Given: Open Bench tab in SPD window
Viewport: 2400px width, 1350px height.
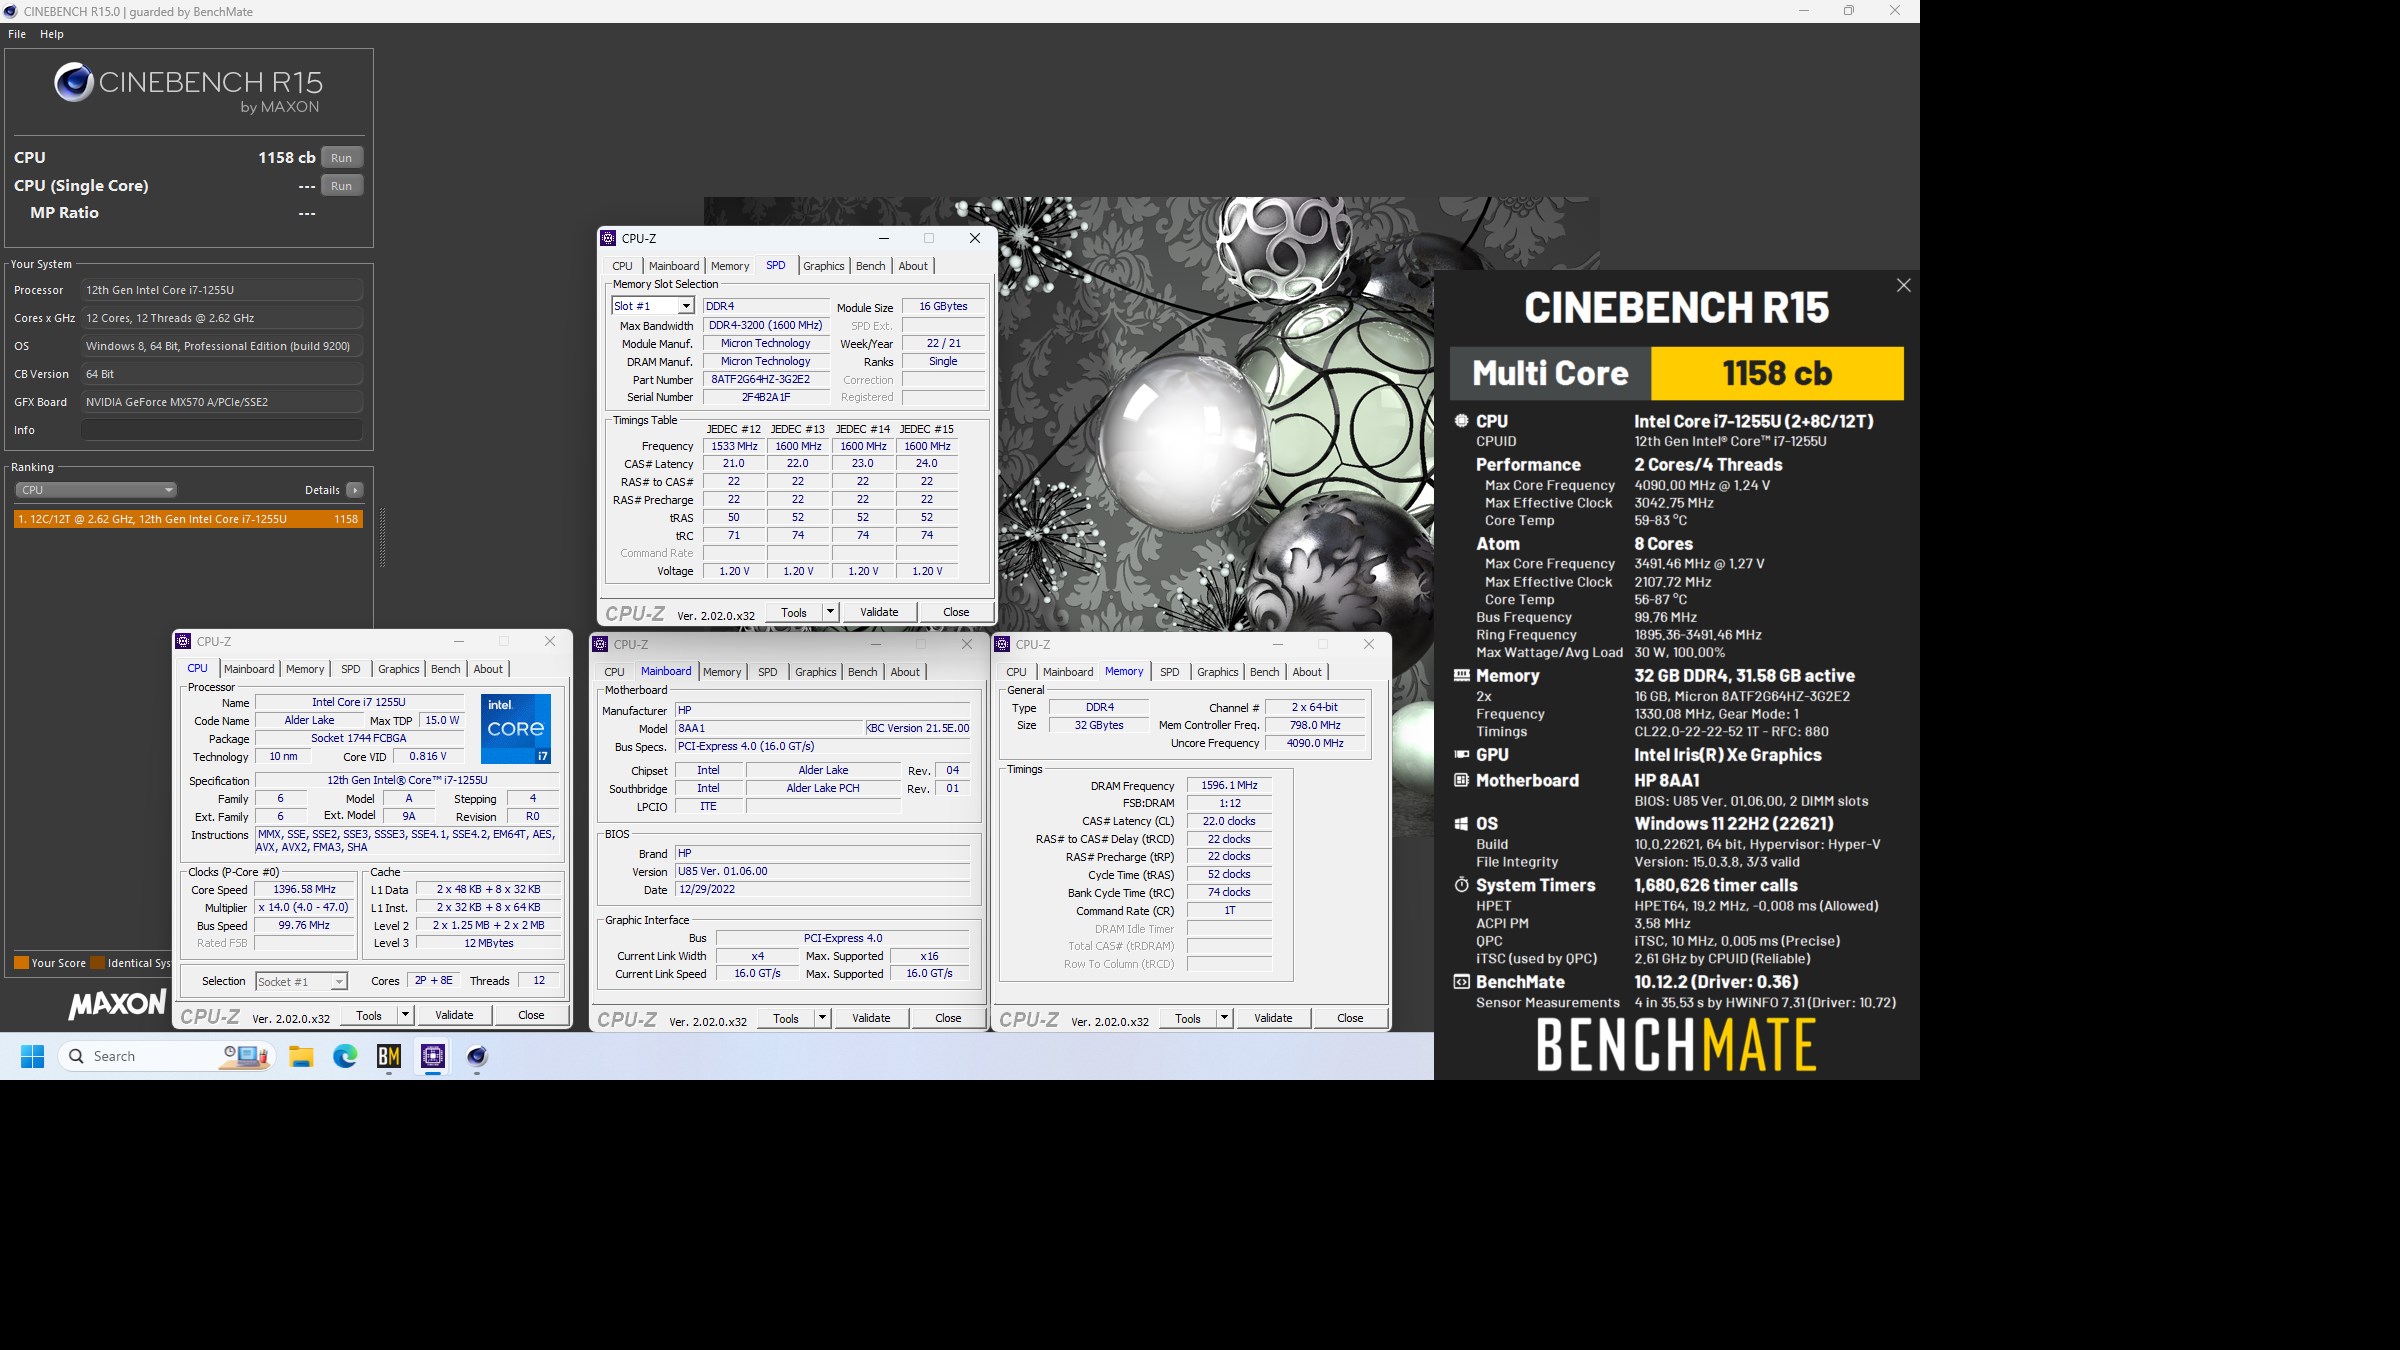Looking at the screenshot, I should tap(871, 266).
